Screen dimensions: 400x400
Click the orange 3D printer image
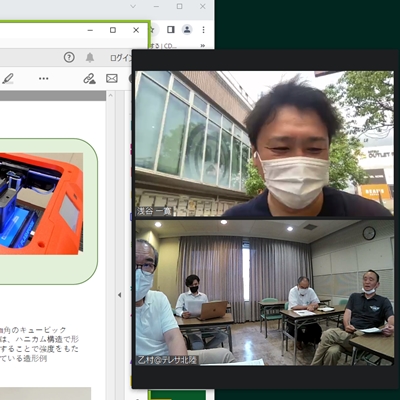41,203
